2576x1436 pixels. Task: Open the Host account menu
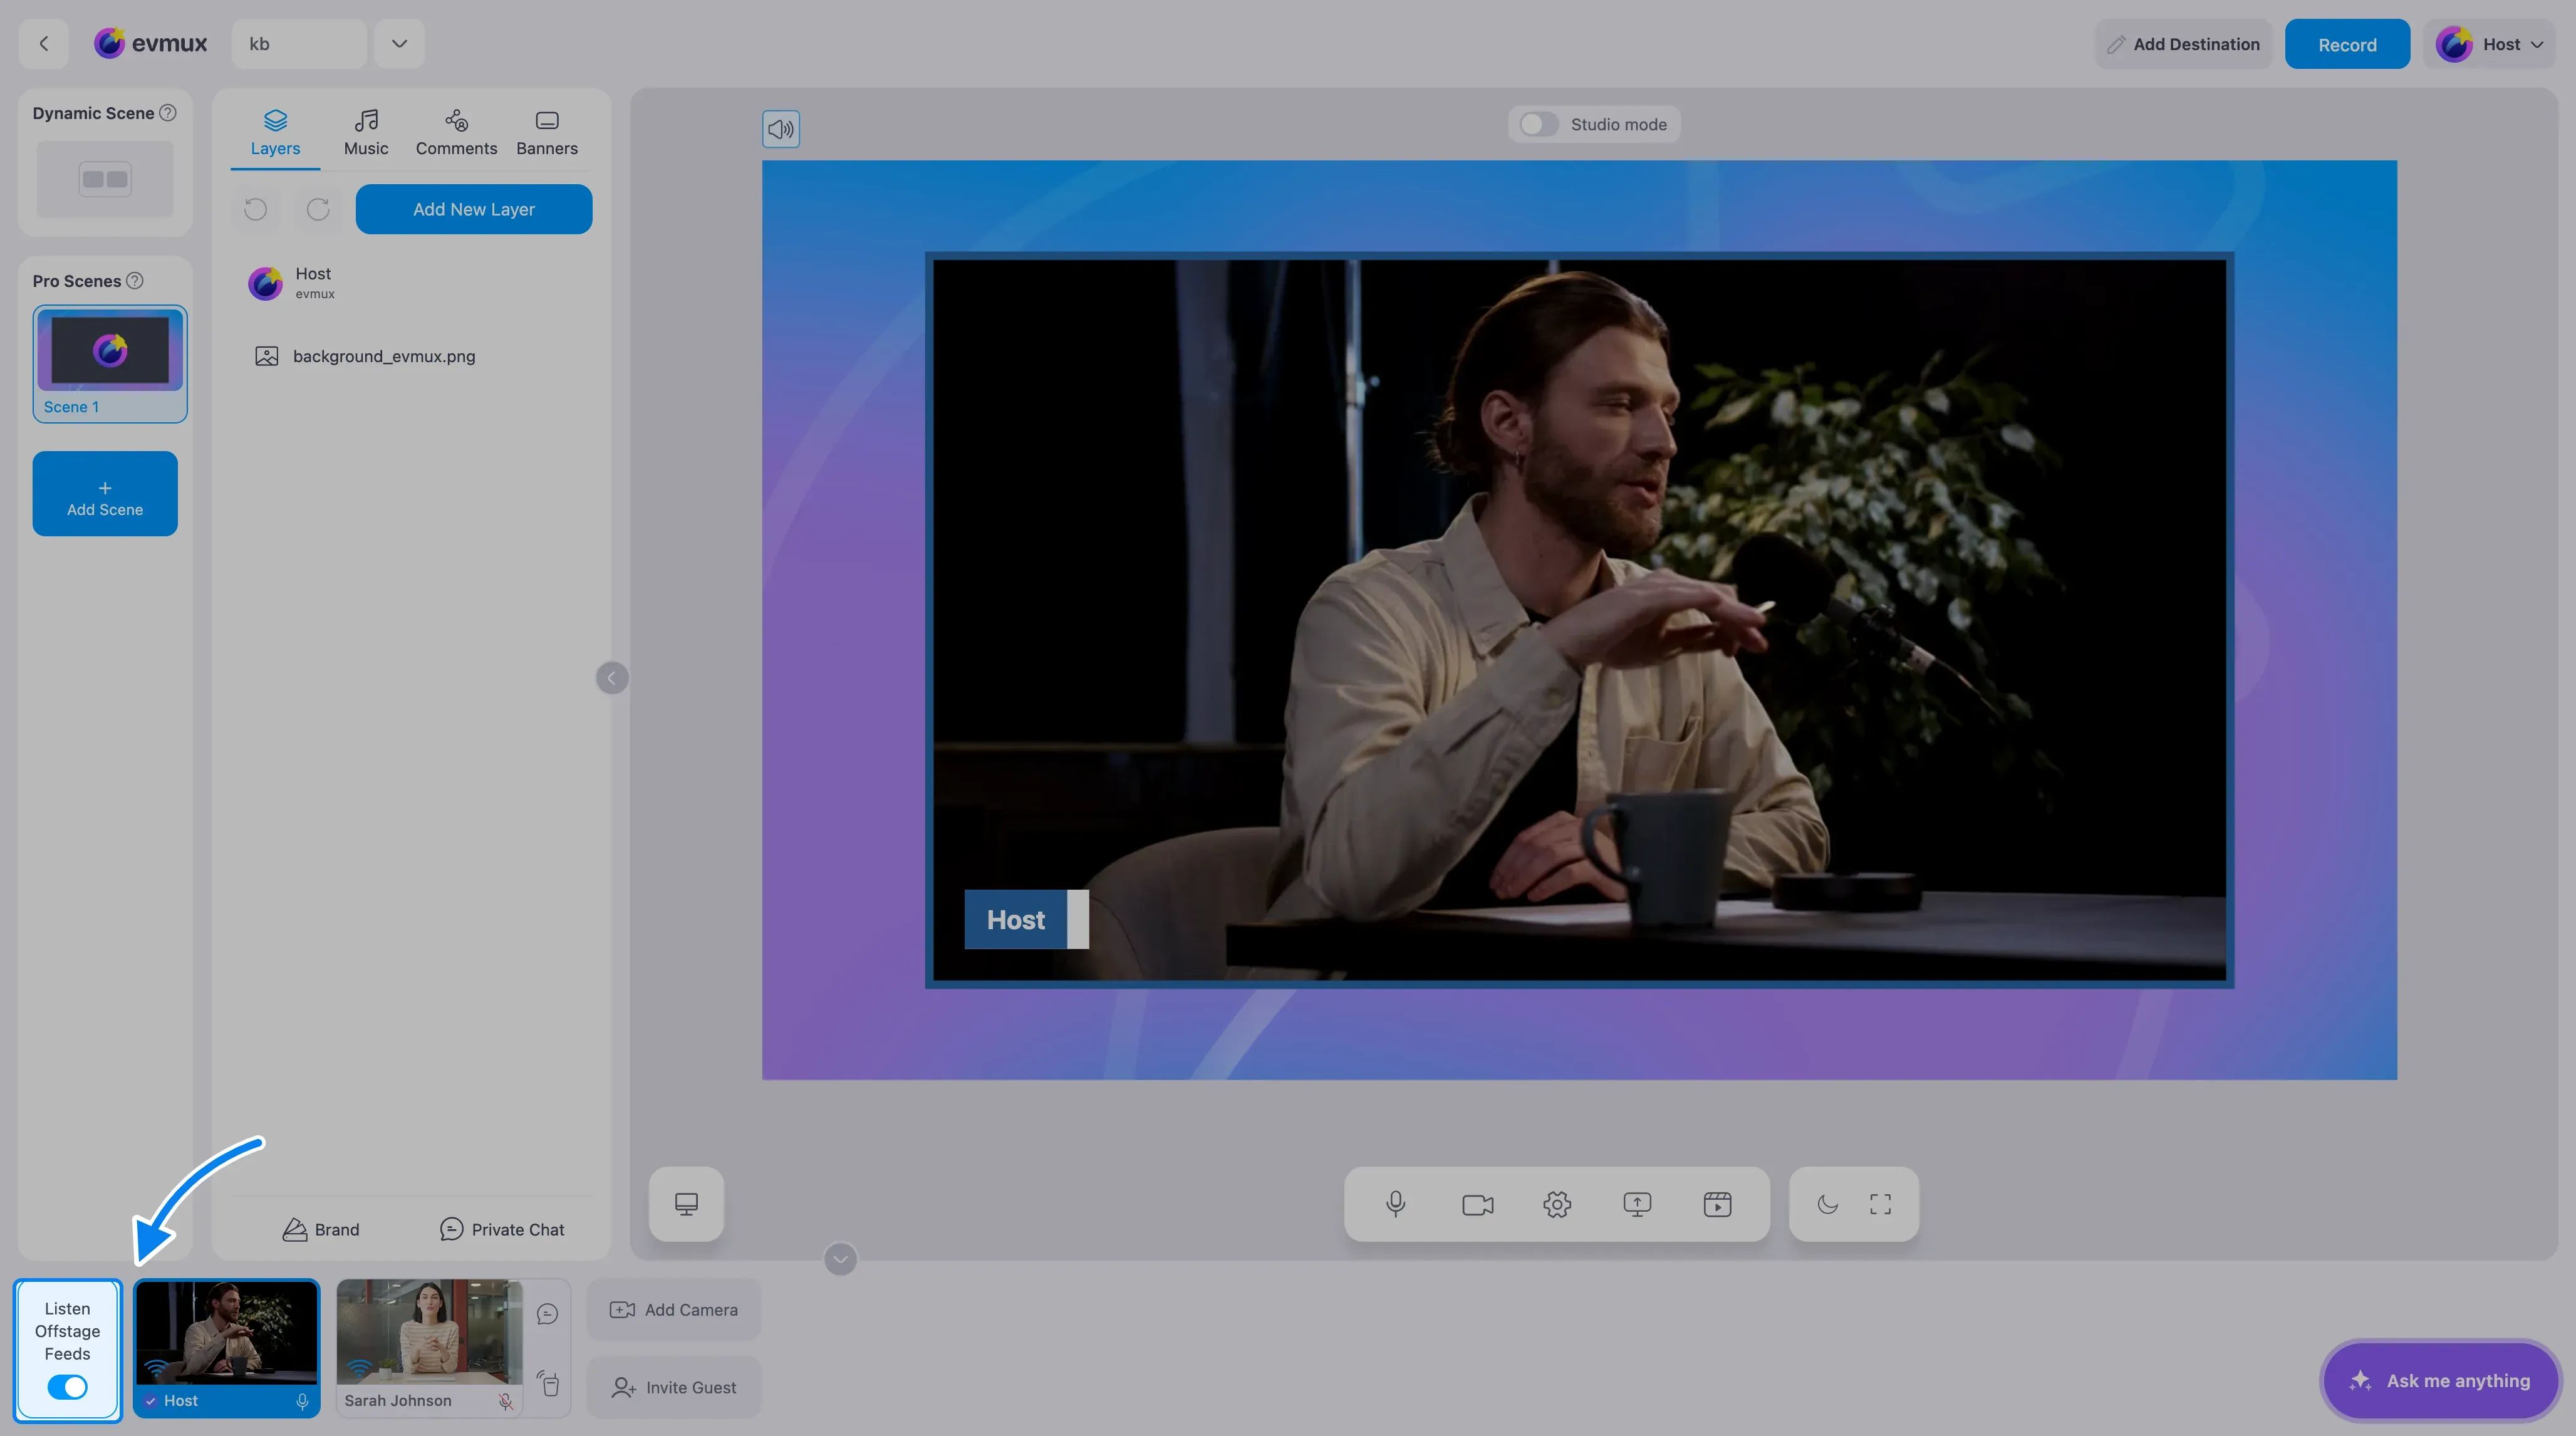[x=2490, y=44]
